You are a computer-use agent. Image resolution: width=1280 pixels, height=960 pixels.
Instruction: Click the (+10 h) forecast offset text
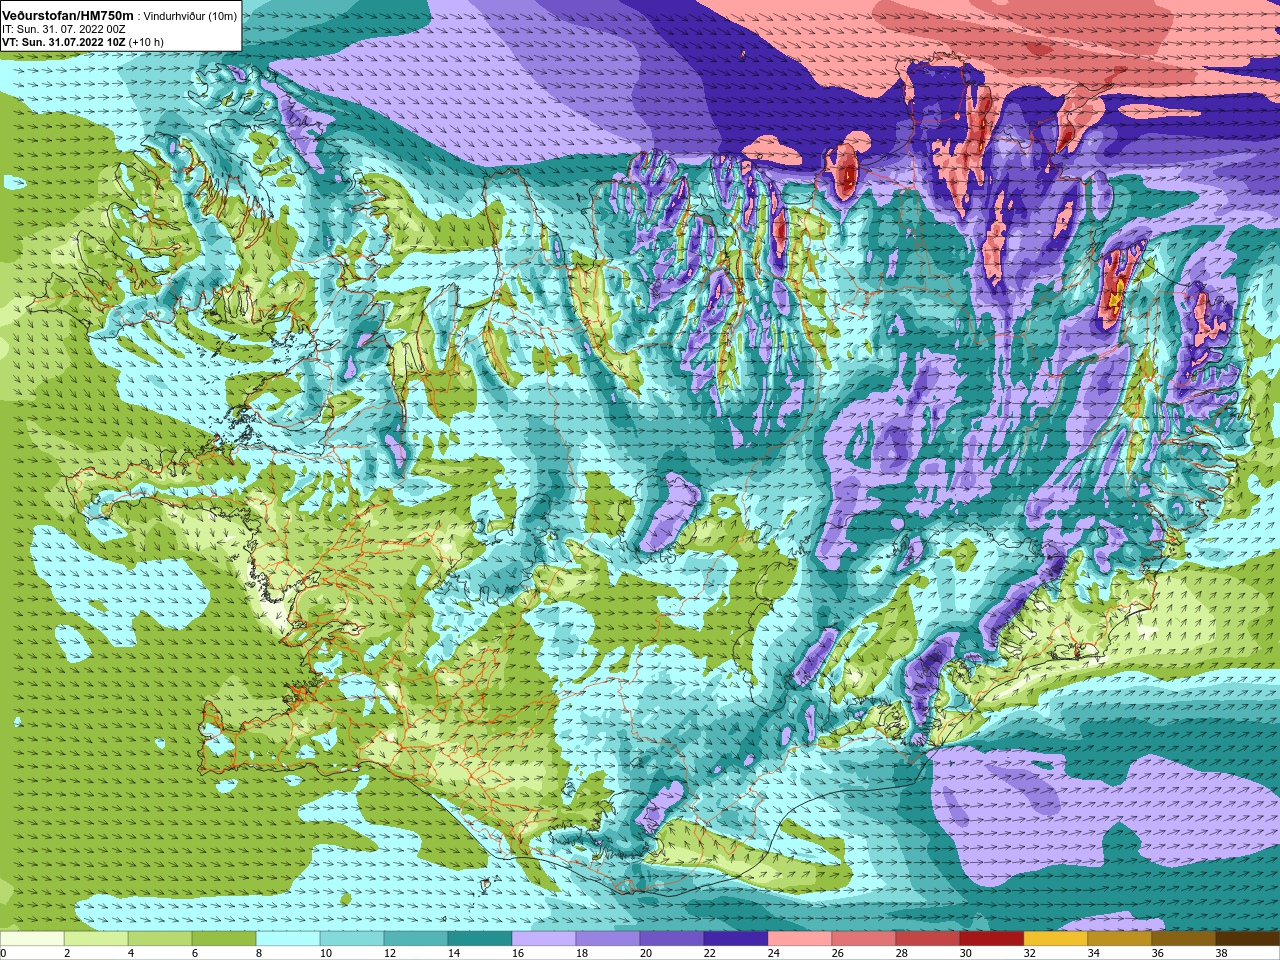click(x=146, y=42)
